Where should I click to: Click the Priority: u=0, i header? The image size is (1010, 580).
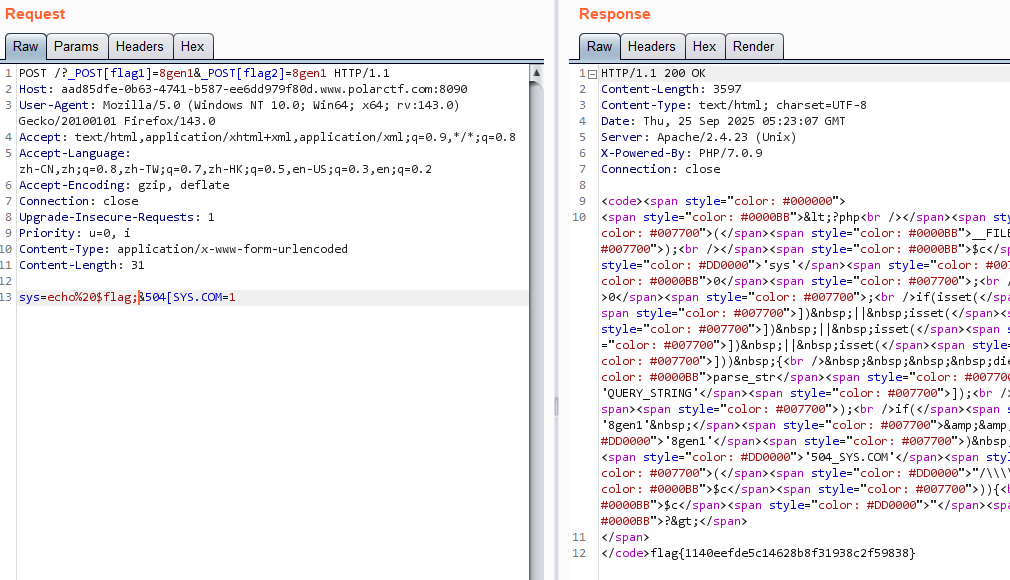point(75,234)
